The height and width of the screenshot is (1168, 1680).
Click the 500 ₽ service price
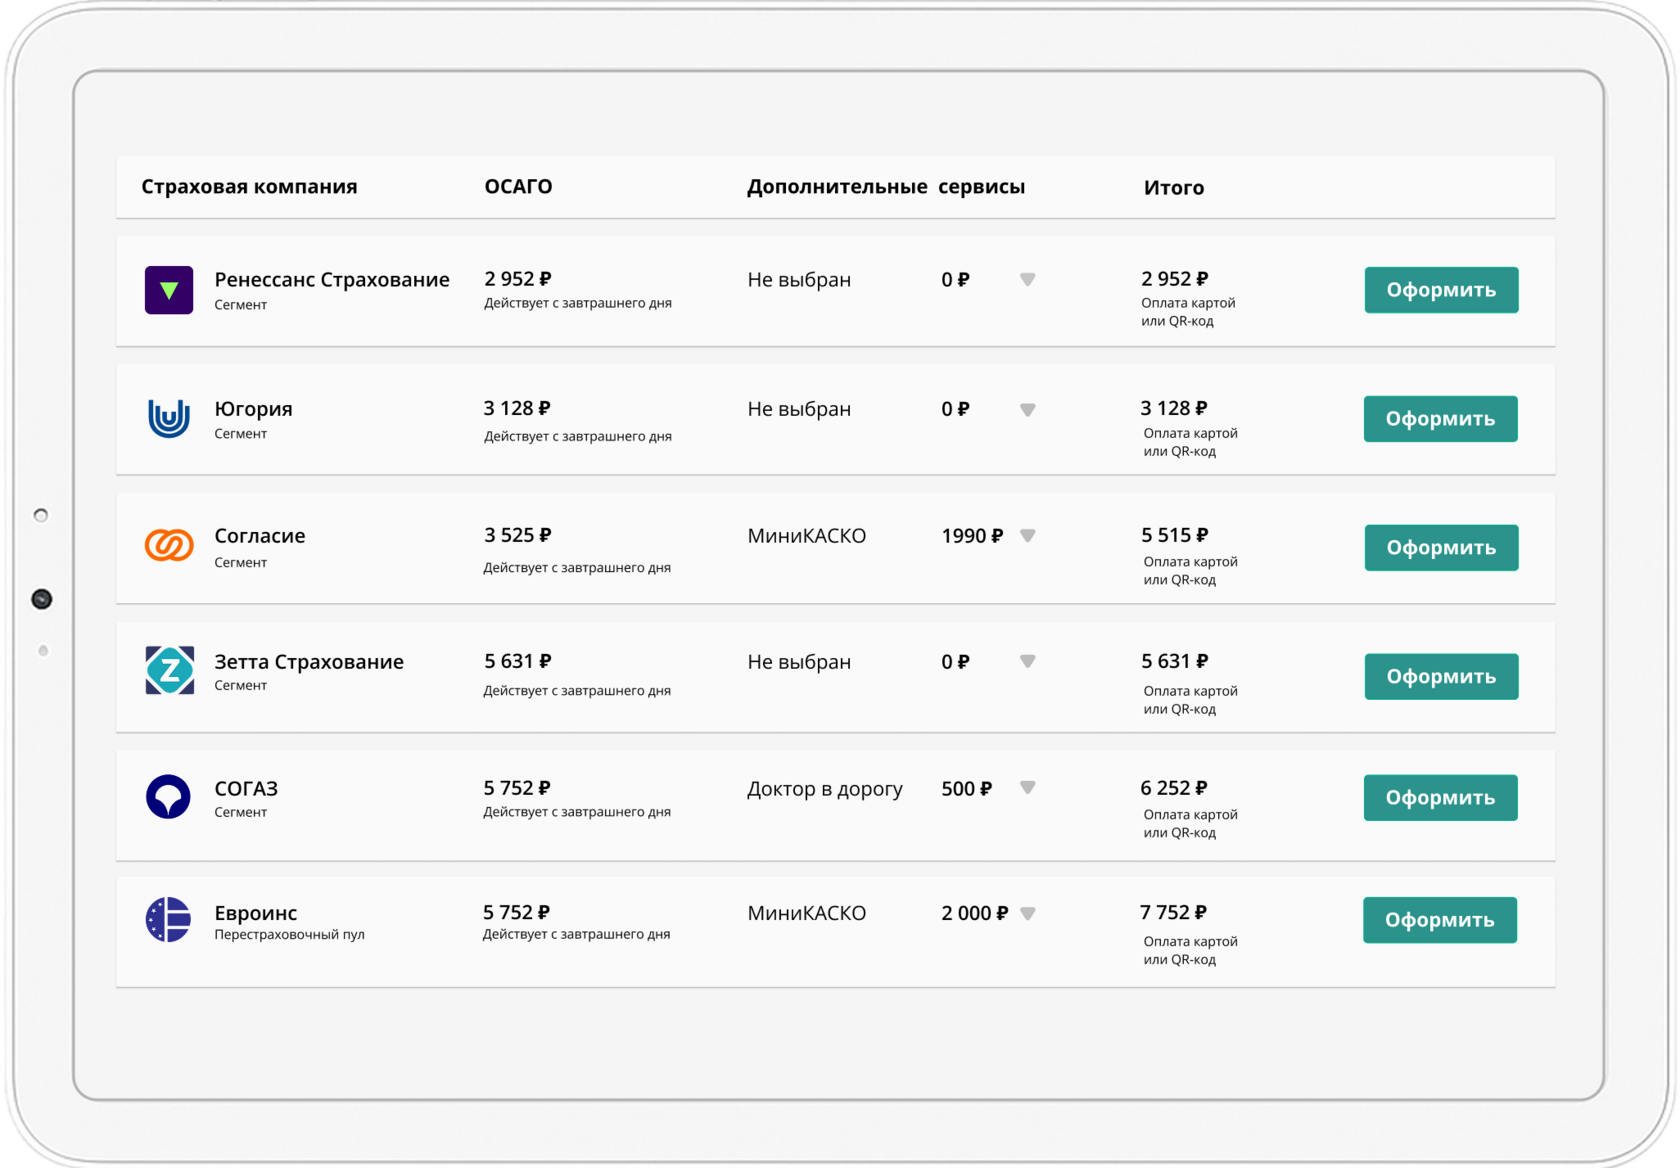point(967,789)
